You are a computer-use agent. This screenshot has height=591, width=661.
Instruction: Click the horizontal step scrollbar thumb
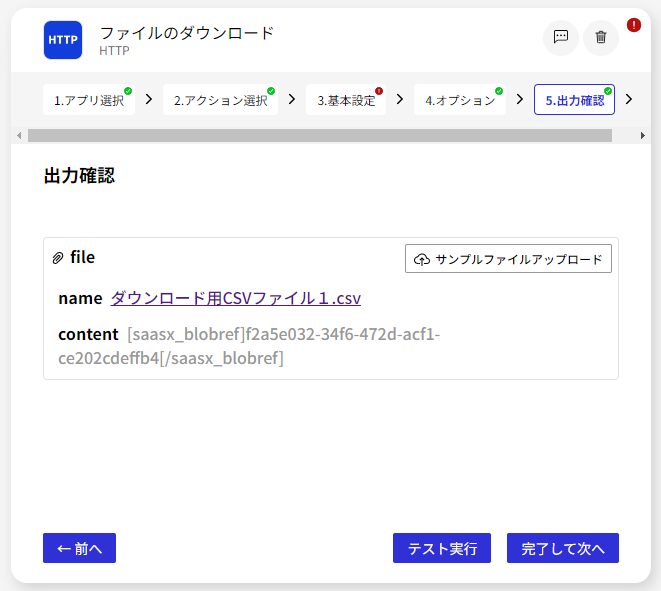click(x=320, y=136)
